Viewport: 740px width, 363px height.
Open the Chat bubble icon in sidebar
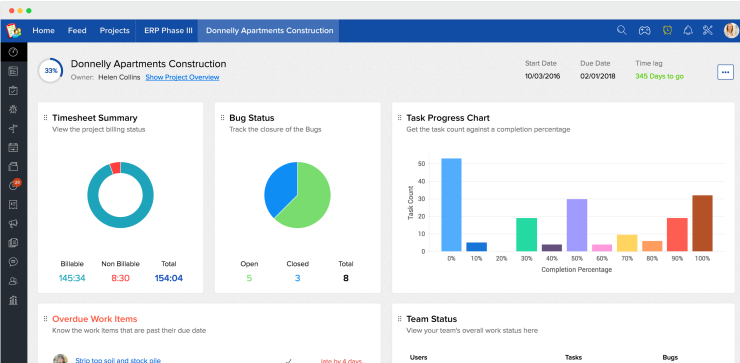13,262
